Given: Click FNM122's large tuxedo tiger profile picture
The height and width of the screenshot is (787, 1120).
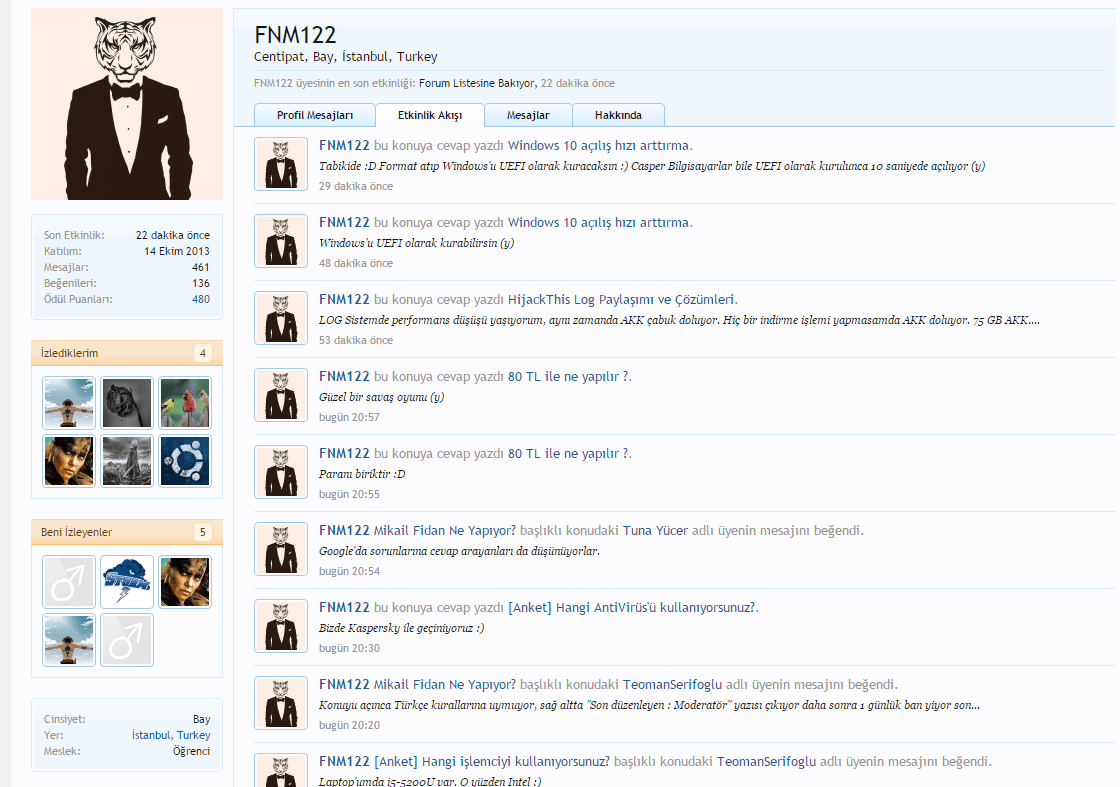Looking at the screenshot, I should (x=126, y=104).
